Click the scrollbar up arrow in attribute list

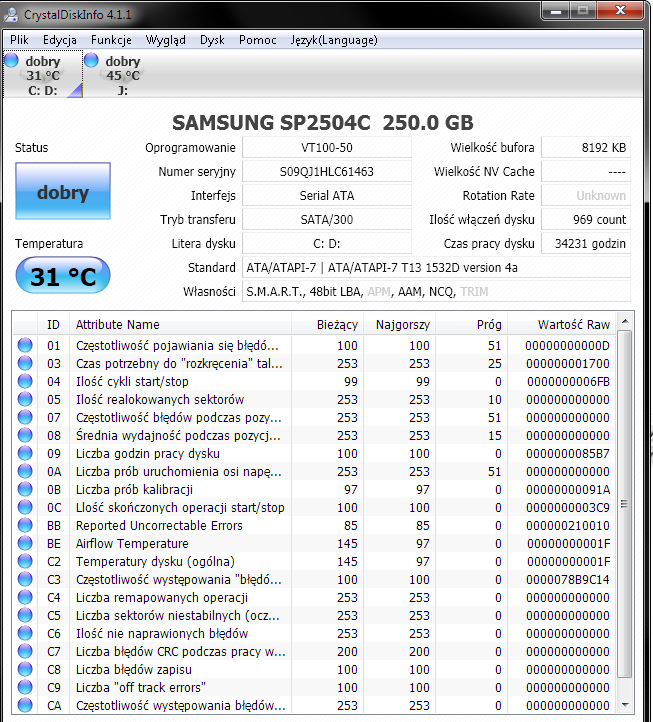pyautogui.click(x=625, y=321)
